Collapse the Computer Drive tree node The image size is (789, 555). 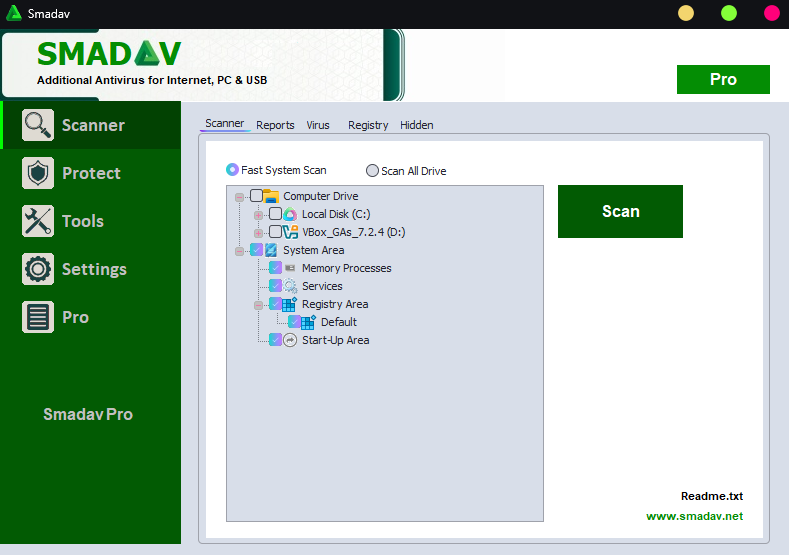pyautogui.click(x=240, y=197)
